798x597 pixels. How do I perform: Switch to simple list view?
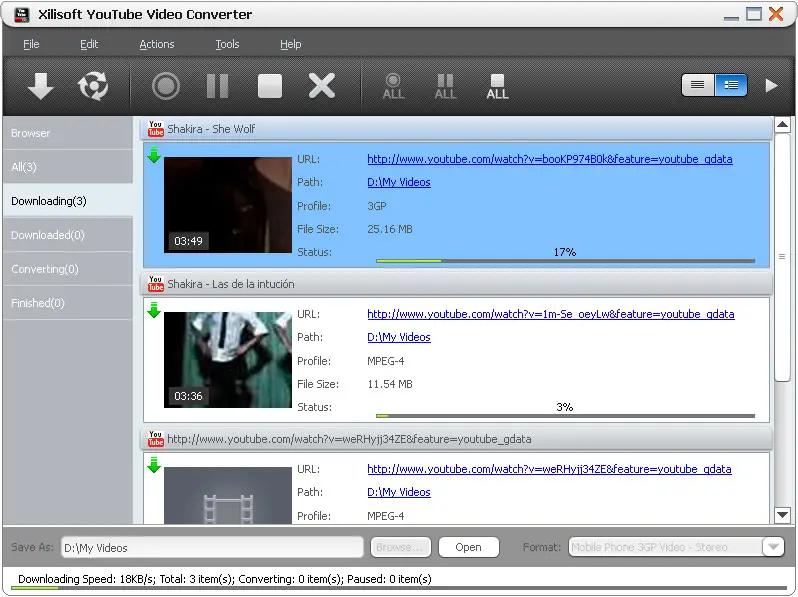tap(698, 85)
